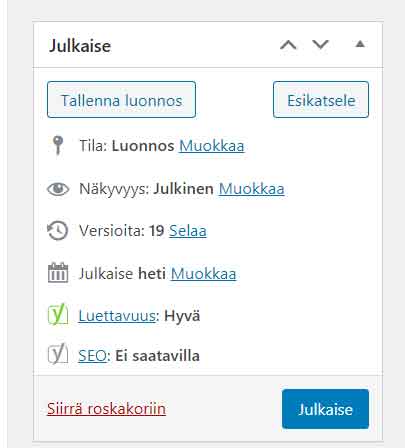This screenshot has height=448, width=405.
Task: Click the visibility eye icon
Action: [x=58, y=189]
